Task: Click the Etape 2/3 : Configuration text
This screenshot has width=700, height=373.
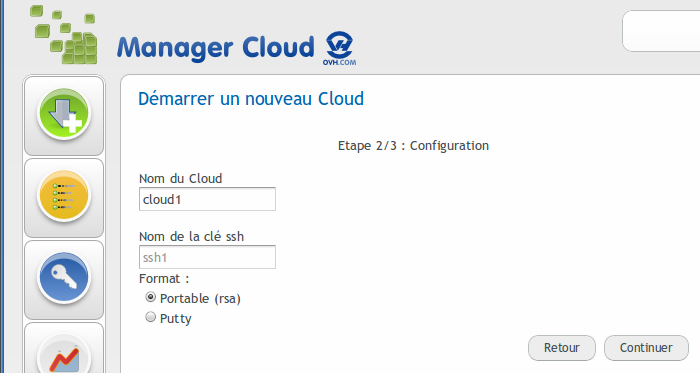Action: [413, 146]
